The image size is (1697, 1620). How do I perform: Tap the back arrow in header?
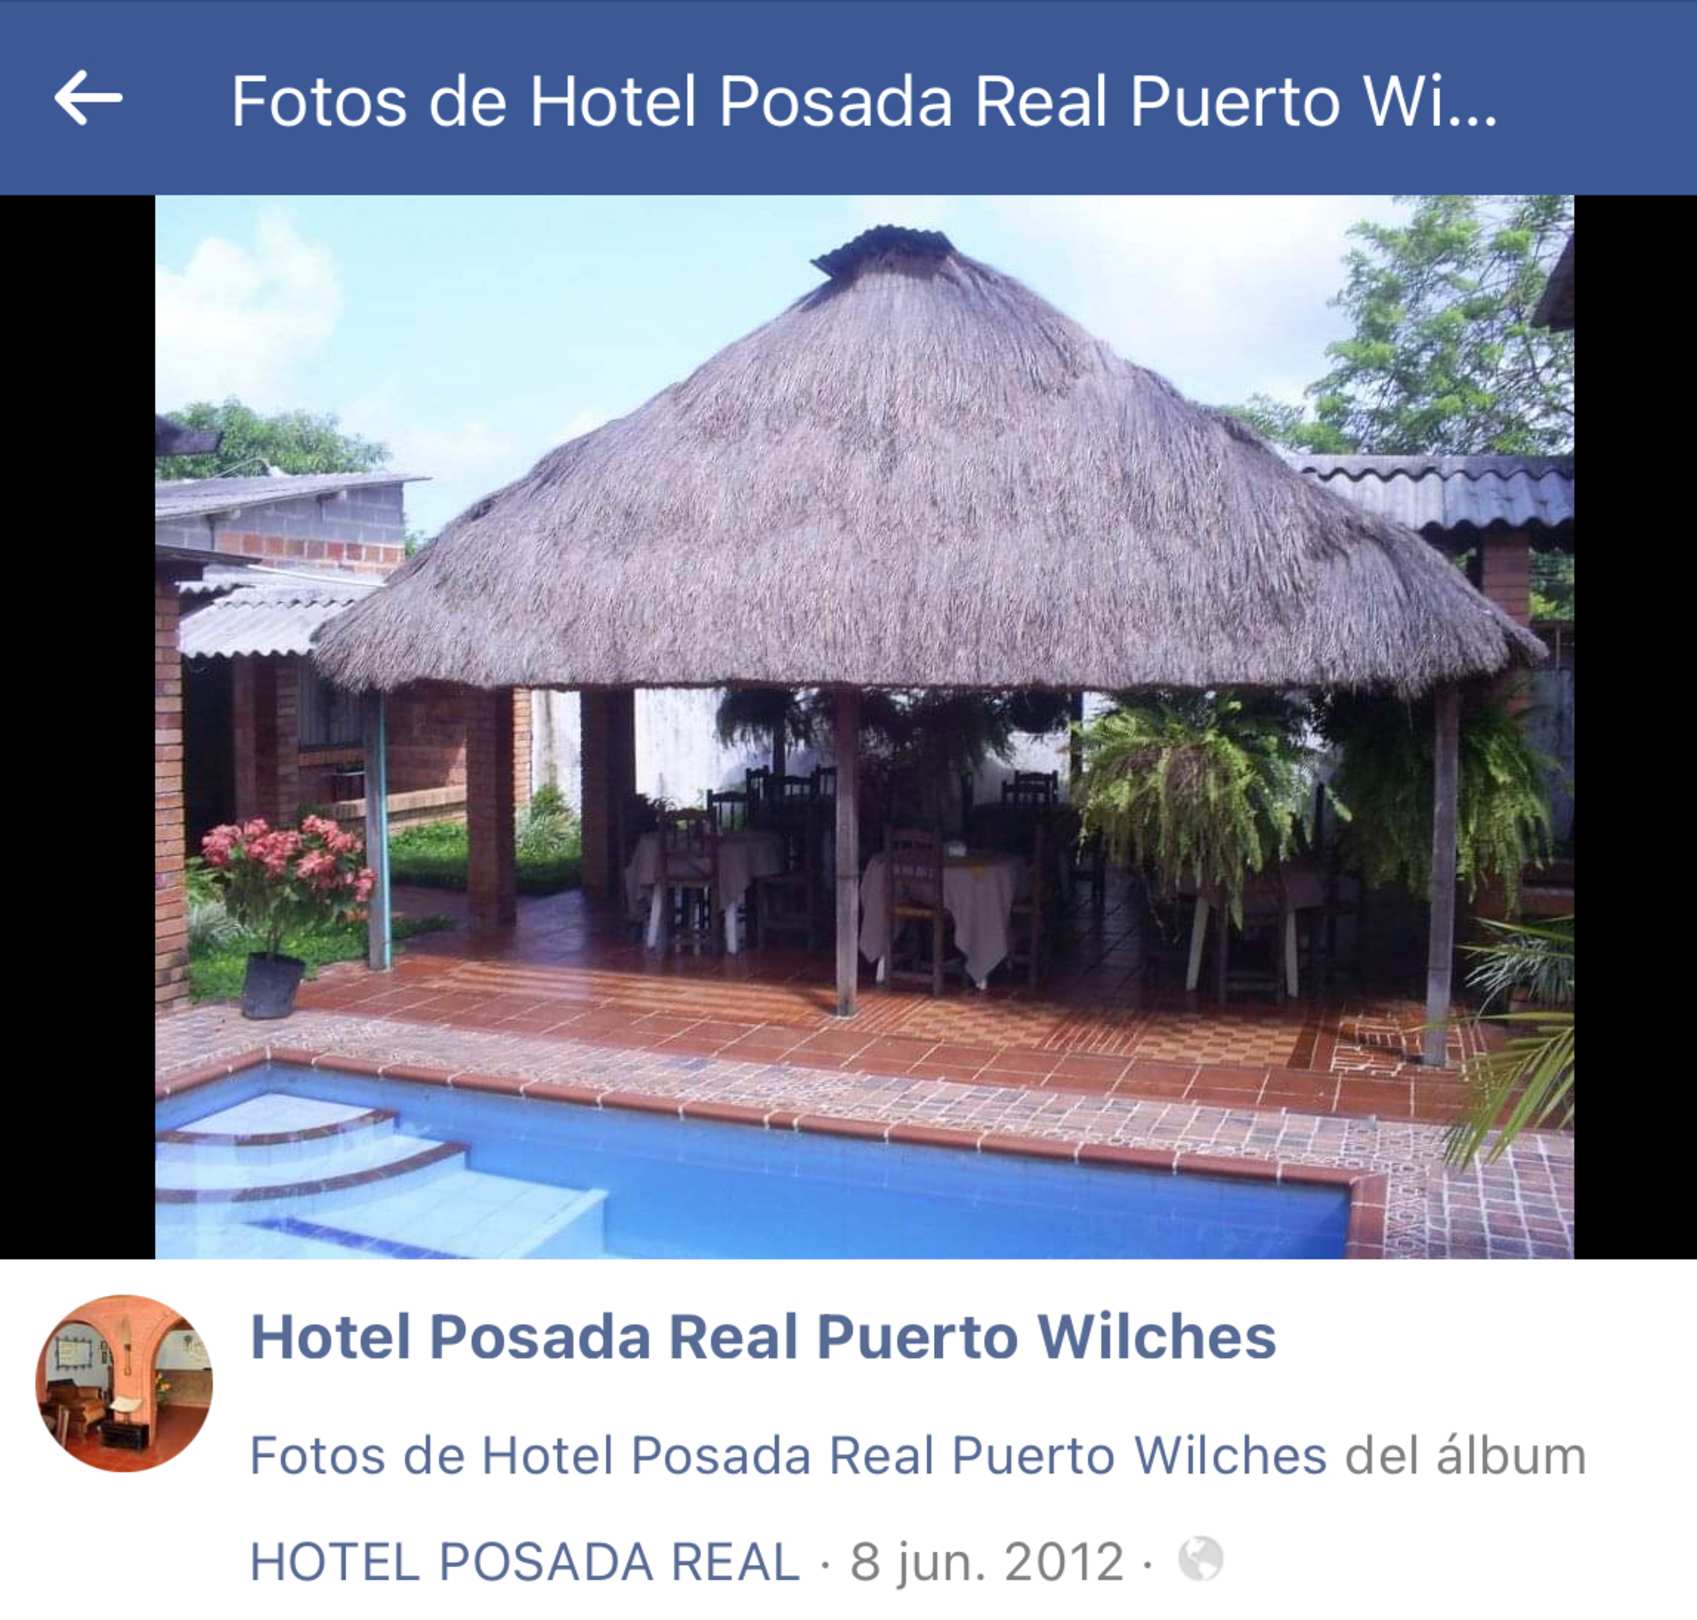pos(88,98)
